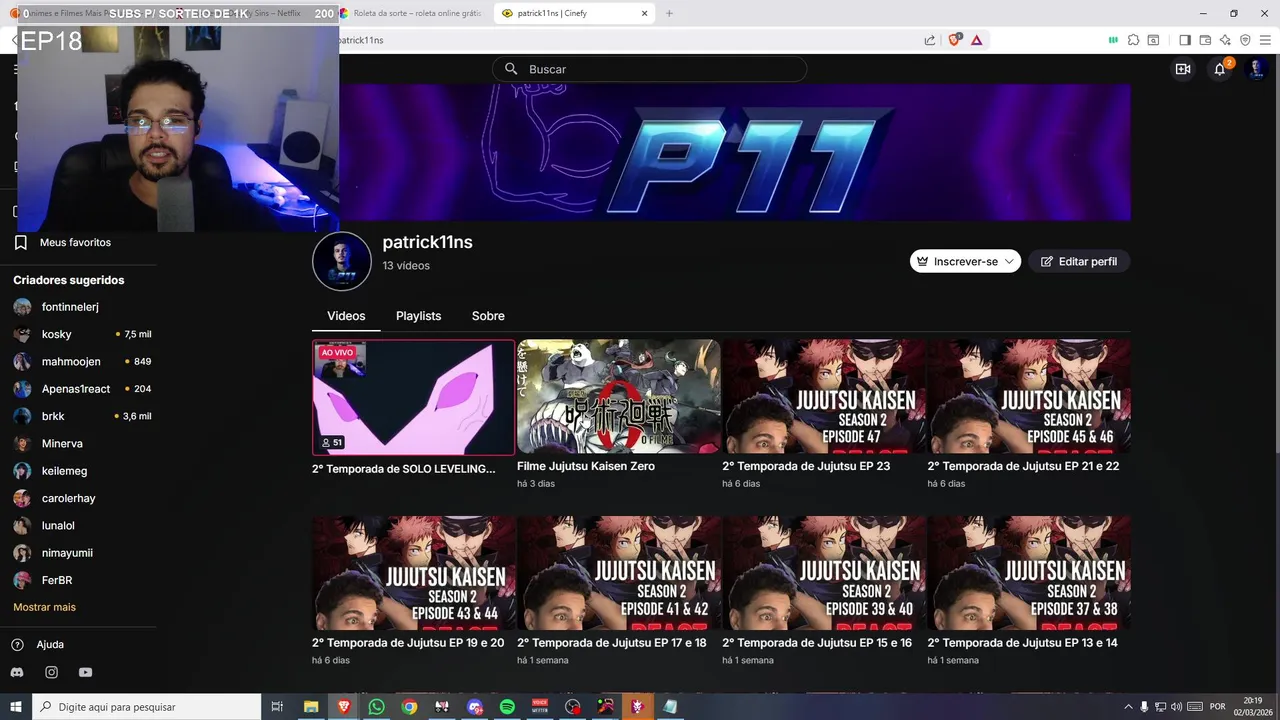Click the Windows taskbar search box

(x=147, y=707)
